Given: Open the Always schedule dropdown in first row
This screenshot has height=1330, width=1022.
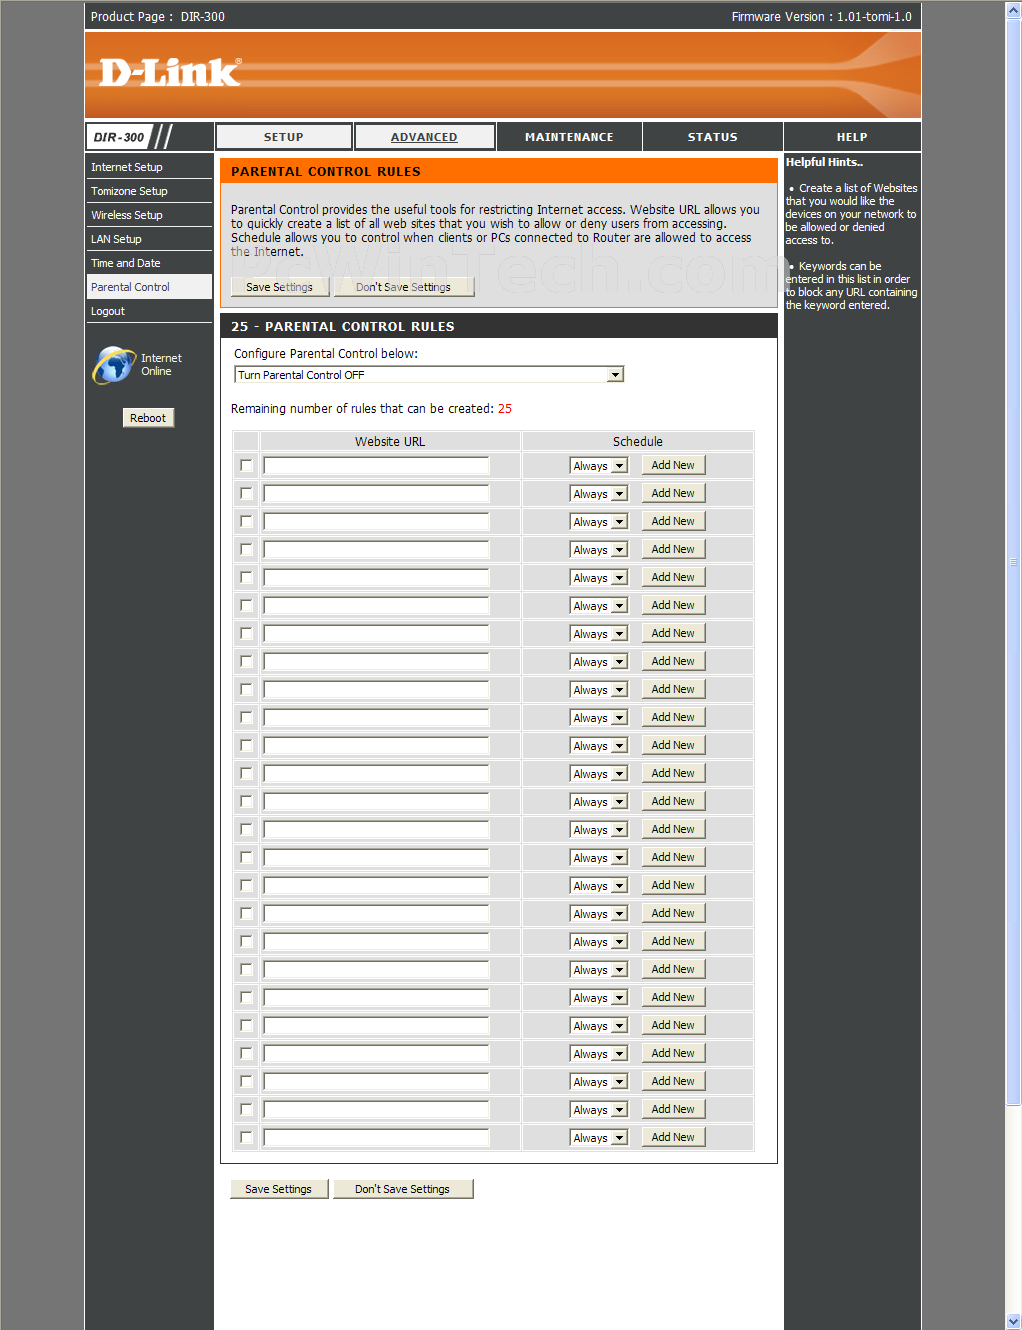Looking at the screenshot, I should click(x=598, y=466).
